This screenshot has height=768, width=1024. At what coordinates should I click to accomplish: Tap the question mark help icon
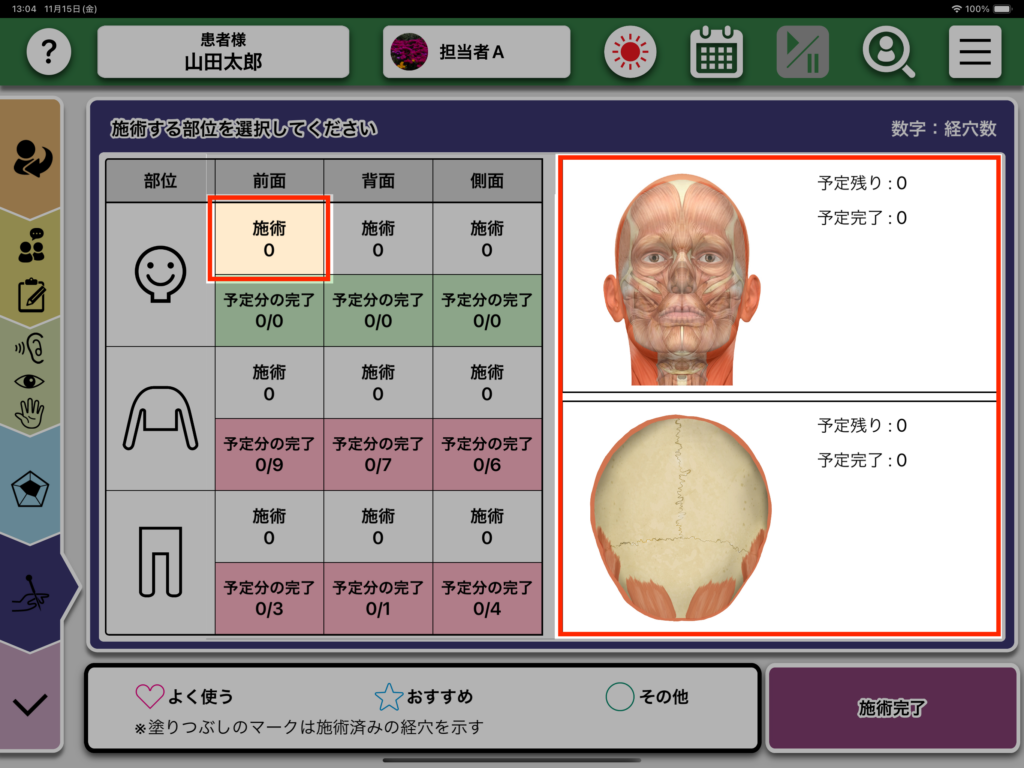tap(49, 52)
